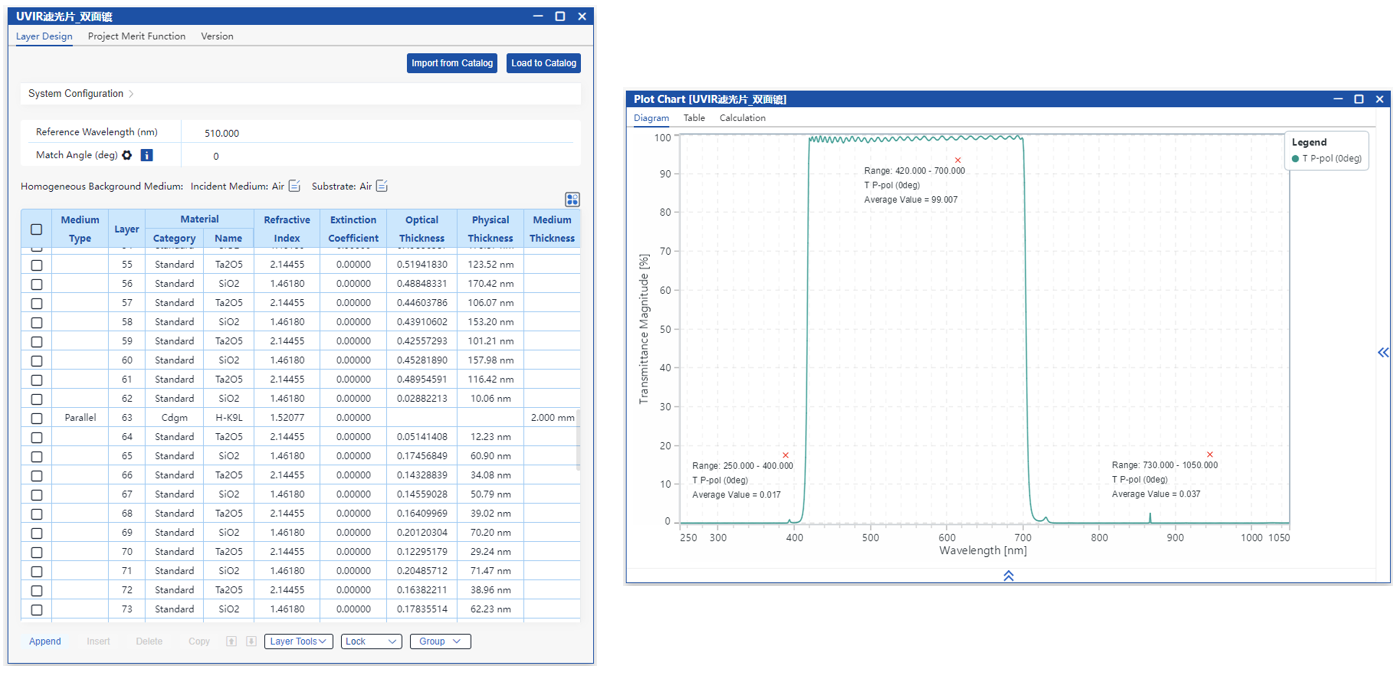Click the double up-arrow below the plot
The height and width of the screenshot is (675, 1400).
click(x=1008, y=576)
